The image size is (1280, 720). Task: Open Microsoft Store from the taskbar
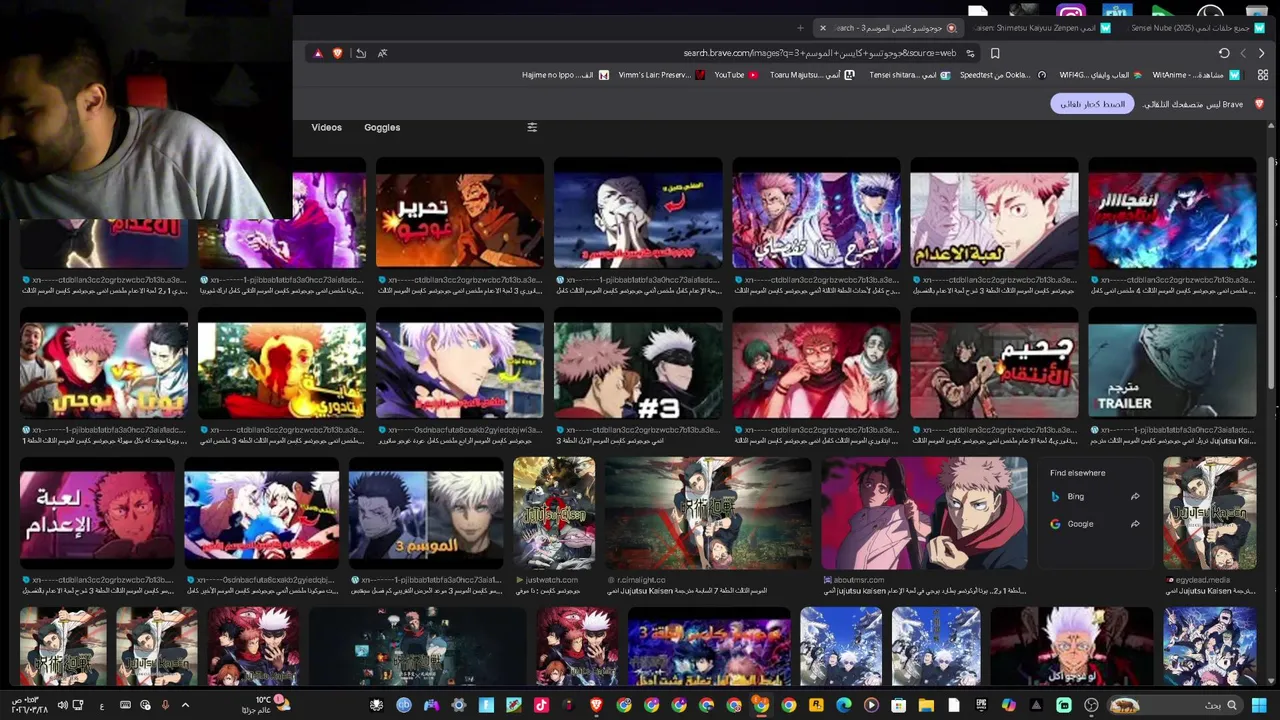[898, 705]
